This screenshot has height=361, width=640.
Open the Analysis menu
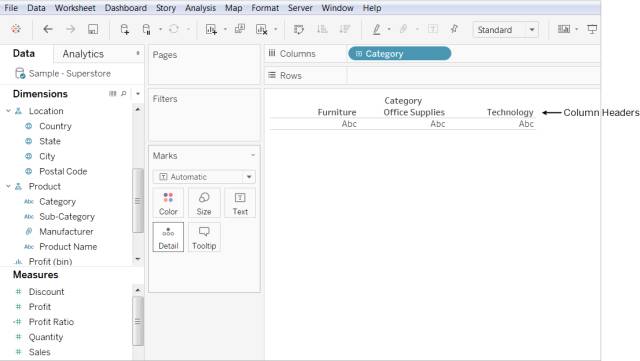(200, 8)
